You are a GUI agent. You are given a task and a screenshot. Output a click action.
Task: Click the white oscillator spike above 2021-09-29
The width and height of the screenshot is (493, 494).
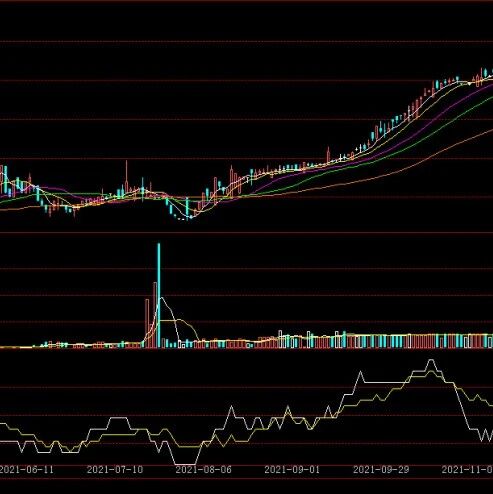pos(360,373)
